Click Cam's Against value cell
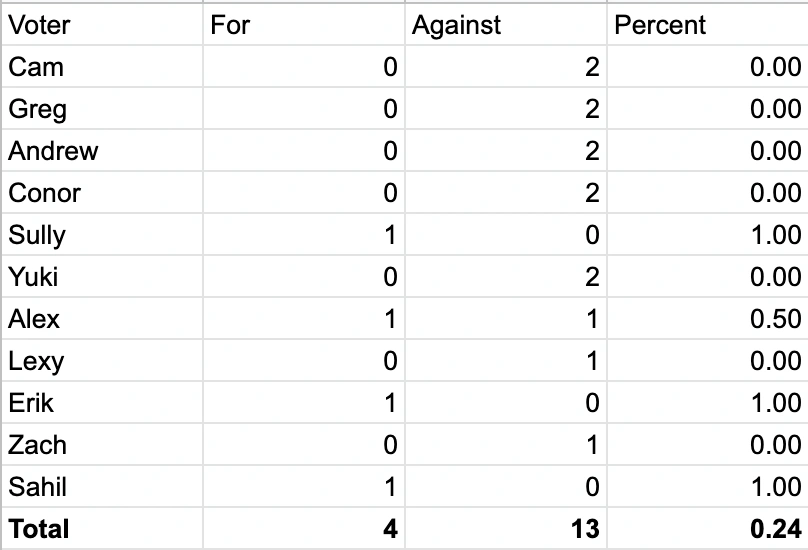The image size is (808, 550). click(x=505, y=67)
